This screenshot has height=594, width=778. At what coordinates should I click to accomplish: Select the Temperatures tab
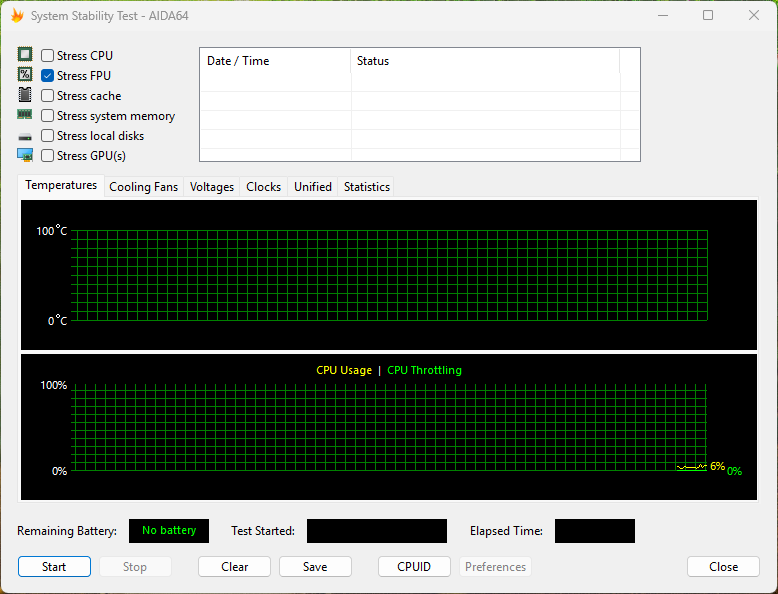61,185
